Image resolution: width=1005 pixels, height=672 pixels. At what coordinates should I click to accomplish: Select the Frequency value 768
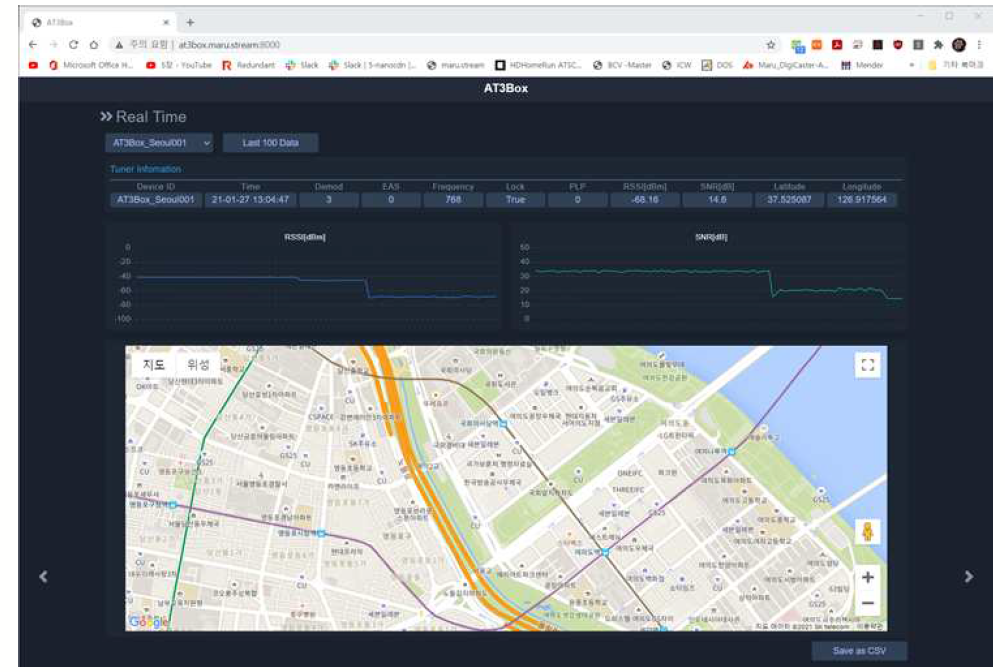point(453,200)
